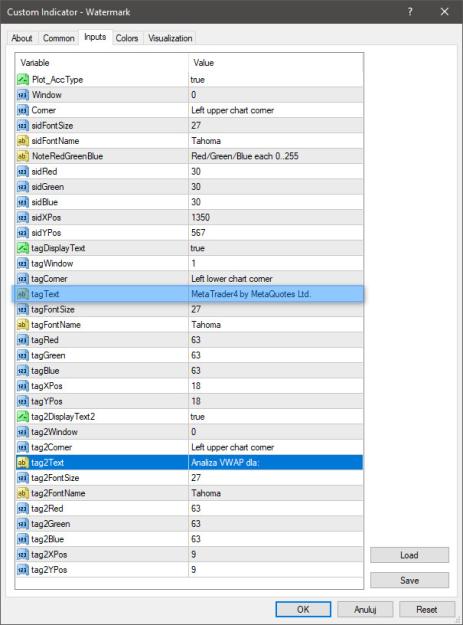Click the boolean icon next to tagDisplayText
The width and height of the screenshot is (463, 625).
pos(23,248)
